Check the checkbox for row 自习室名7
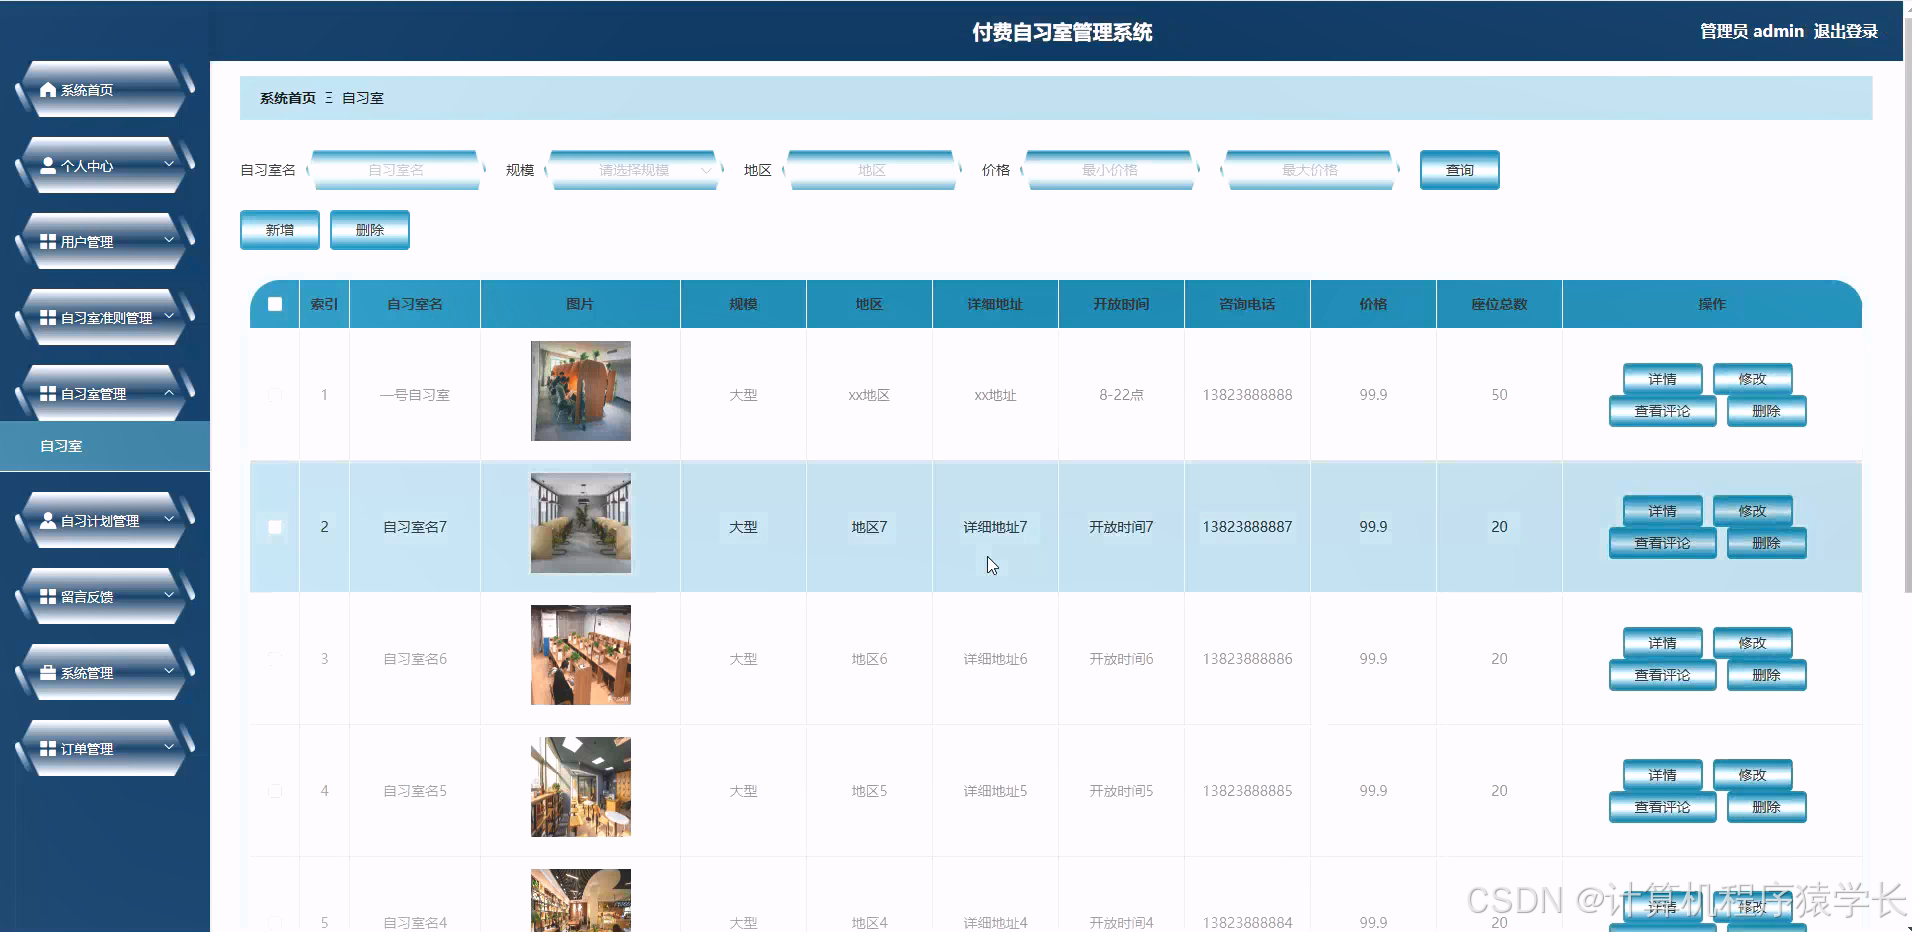1912x932 pixels. (x=275, y=527)
